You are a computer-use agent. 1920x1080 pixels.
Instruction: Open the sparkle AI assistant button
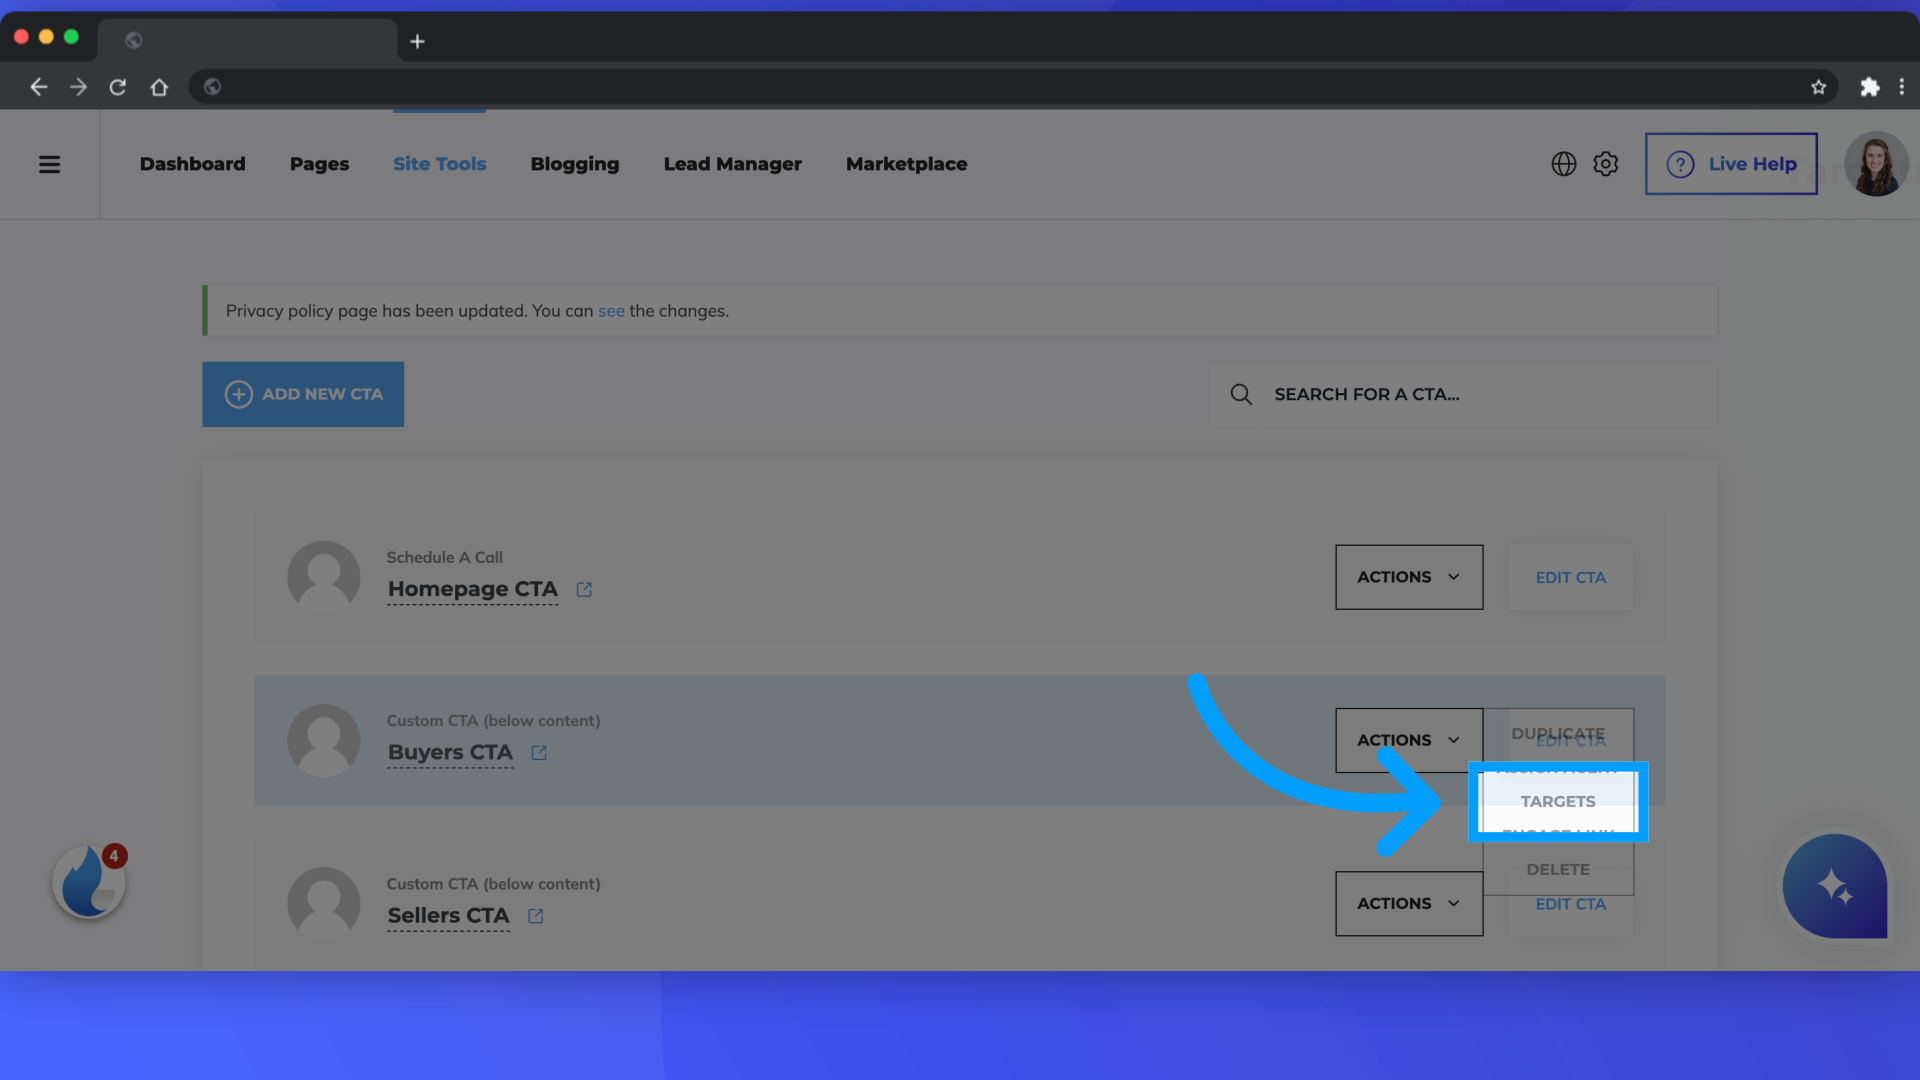(1835, 886)
